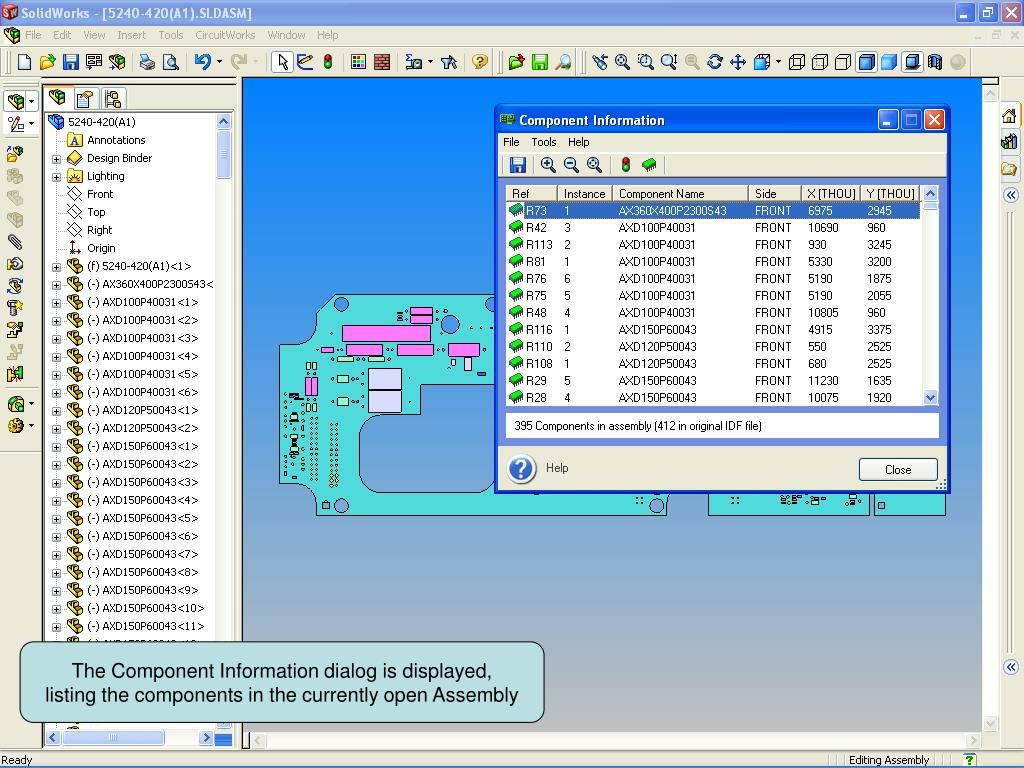
Task: Click the feature tree vertical scrollbar up arrow
Action: 223,121
